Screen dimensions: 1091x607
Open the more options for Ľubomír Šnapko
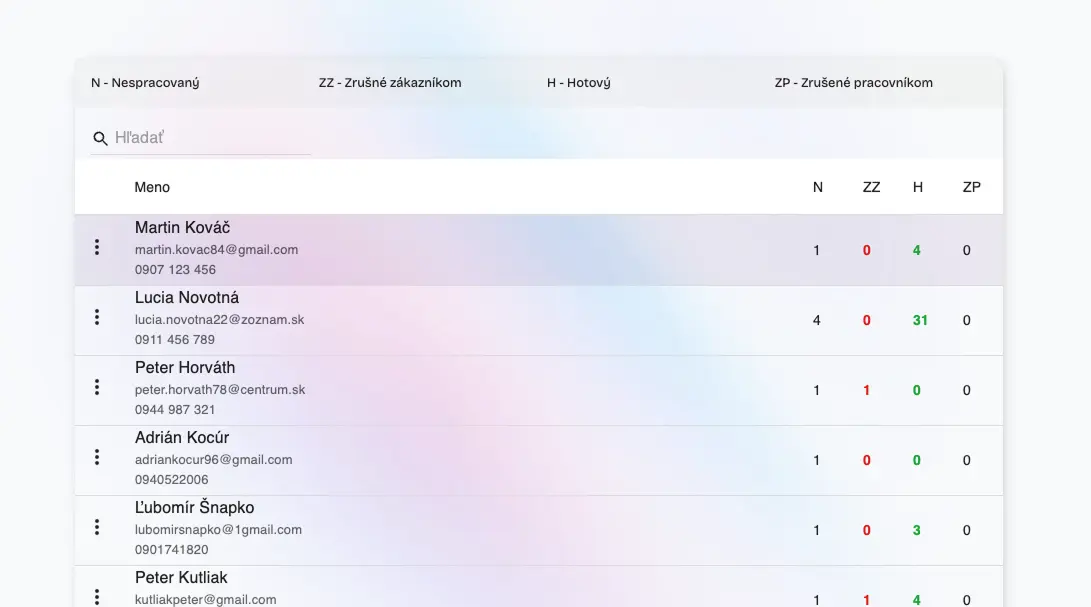(x=97, y=527)
